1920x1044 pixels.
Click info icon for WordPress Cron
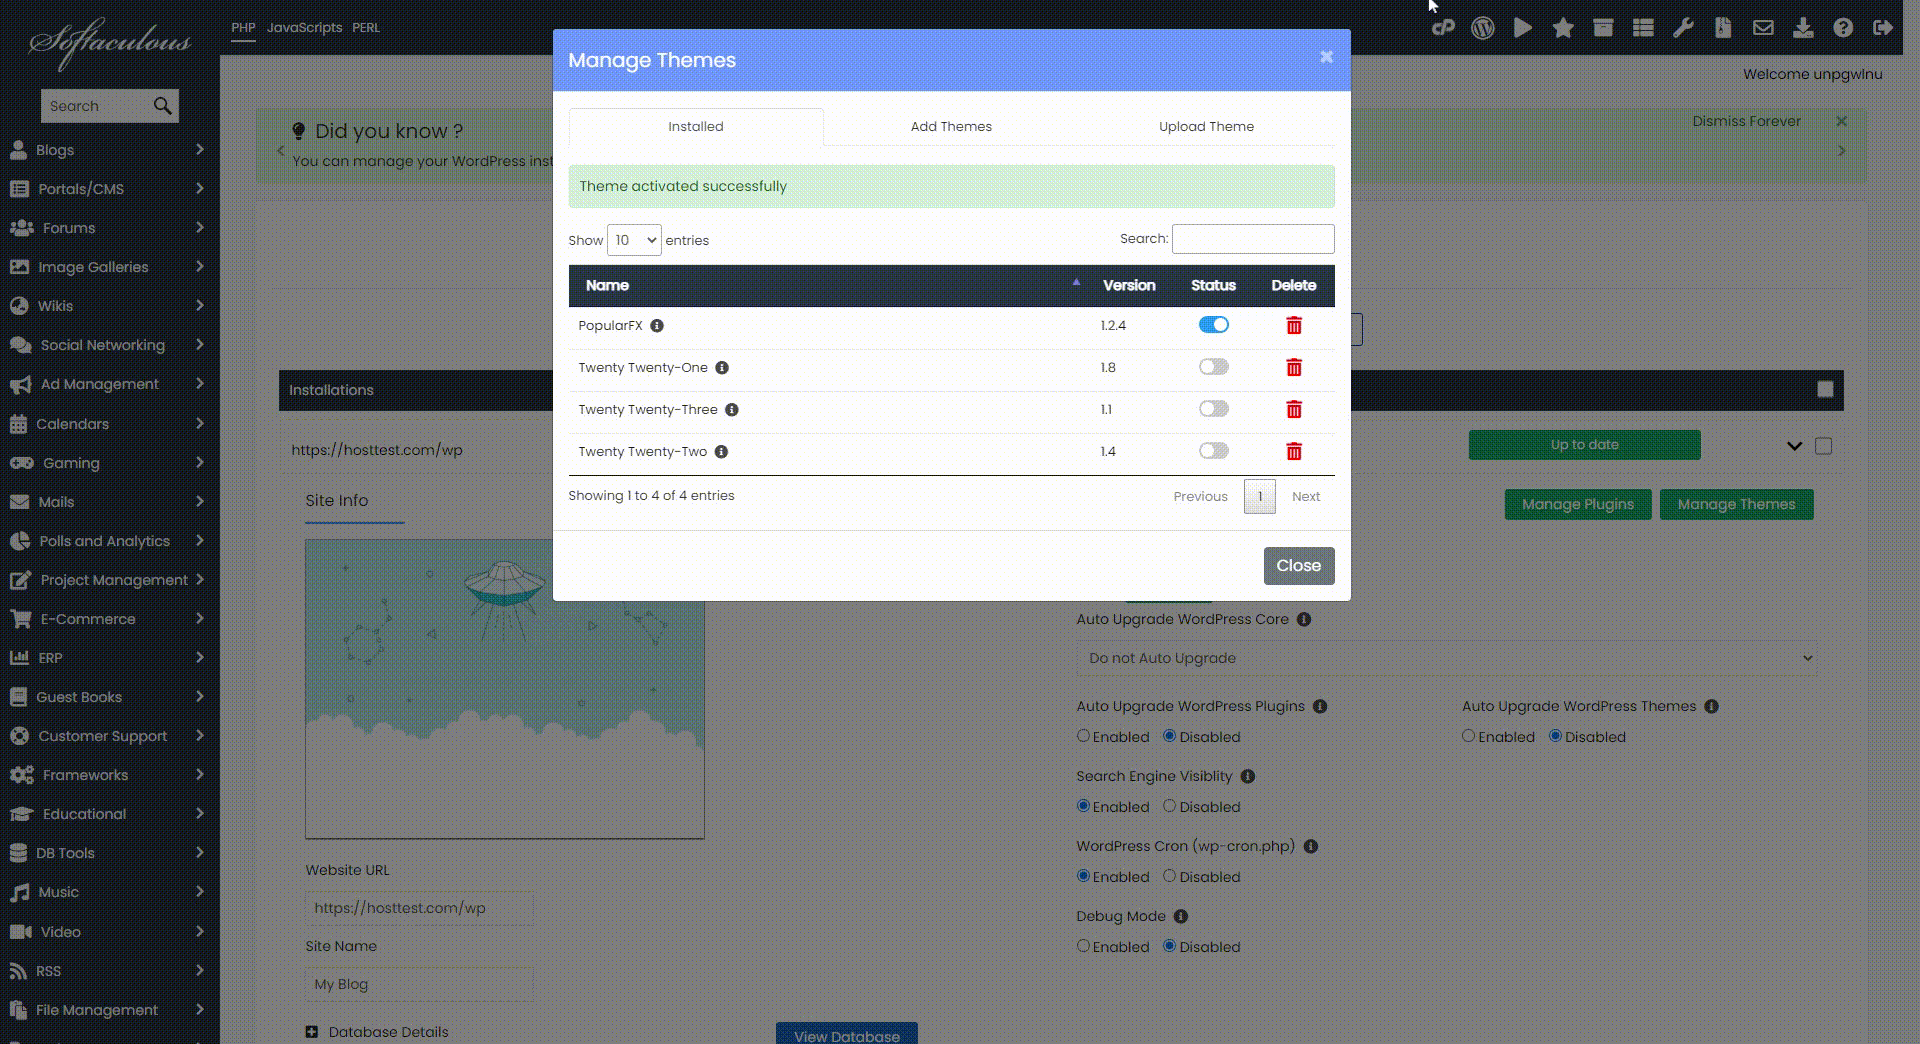pyautogui.click(x=1311, y=847)
